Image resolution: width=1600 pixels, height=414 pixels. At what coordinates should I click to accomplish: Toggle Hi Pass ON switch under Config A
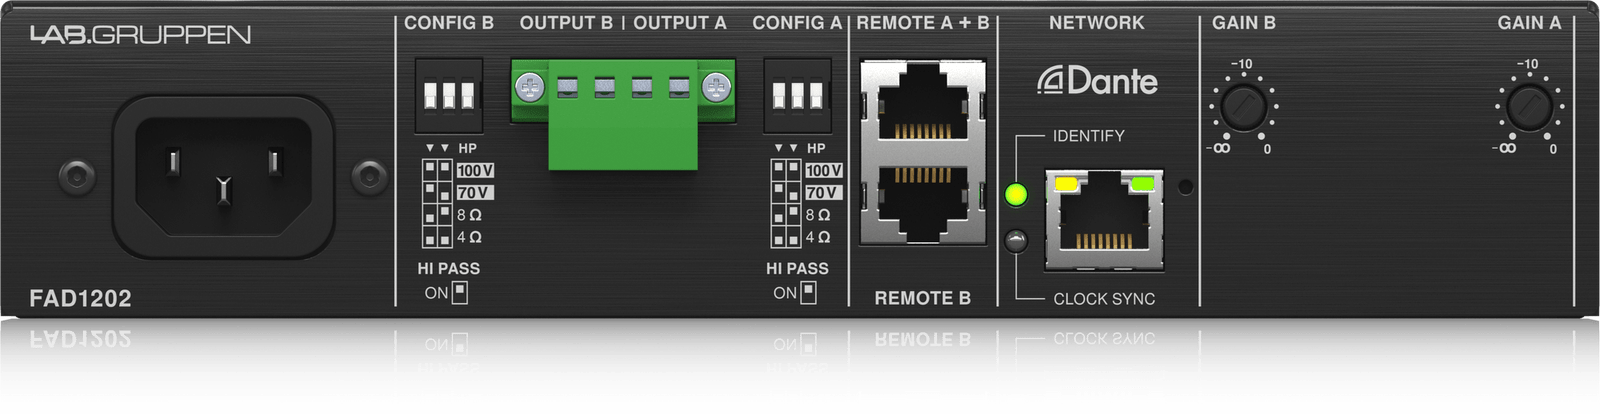(808, 292)
